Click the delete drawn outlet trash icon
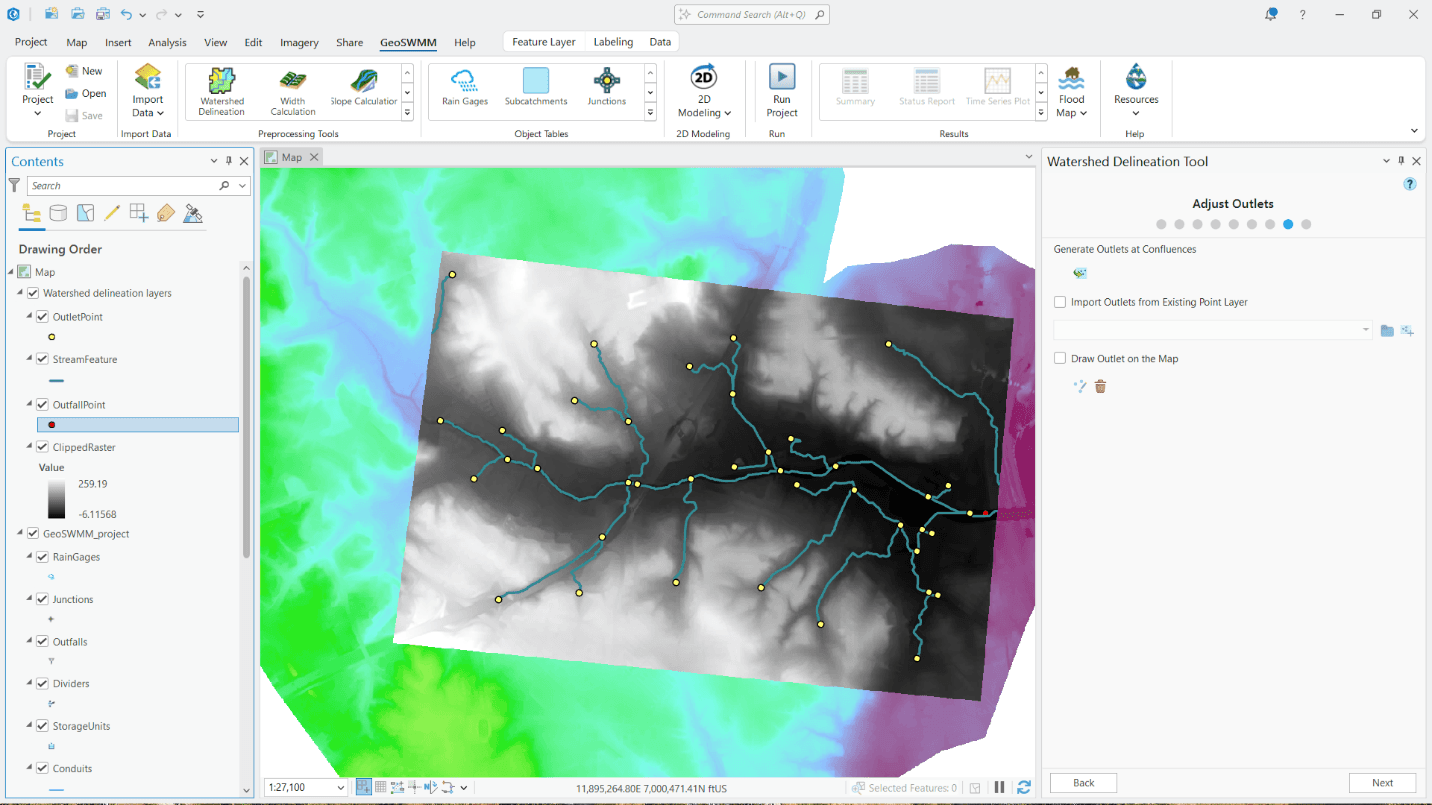Image resolution: width=1432 pixels, height=805 pixels. (x=1100, y=386)
